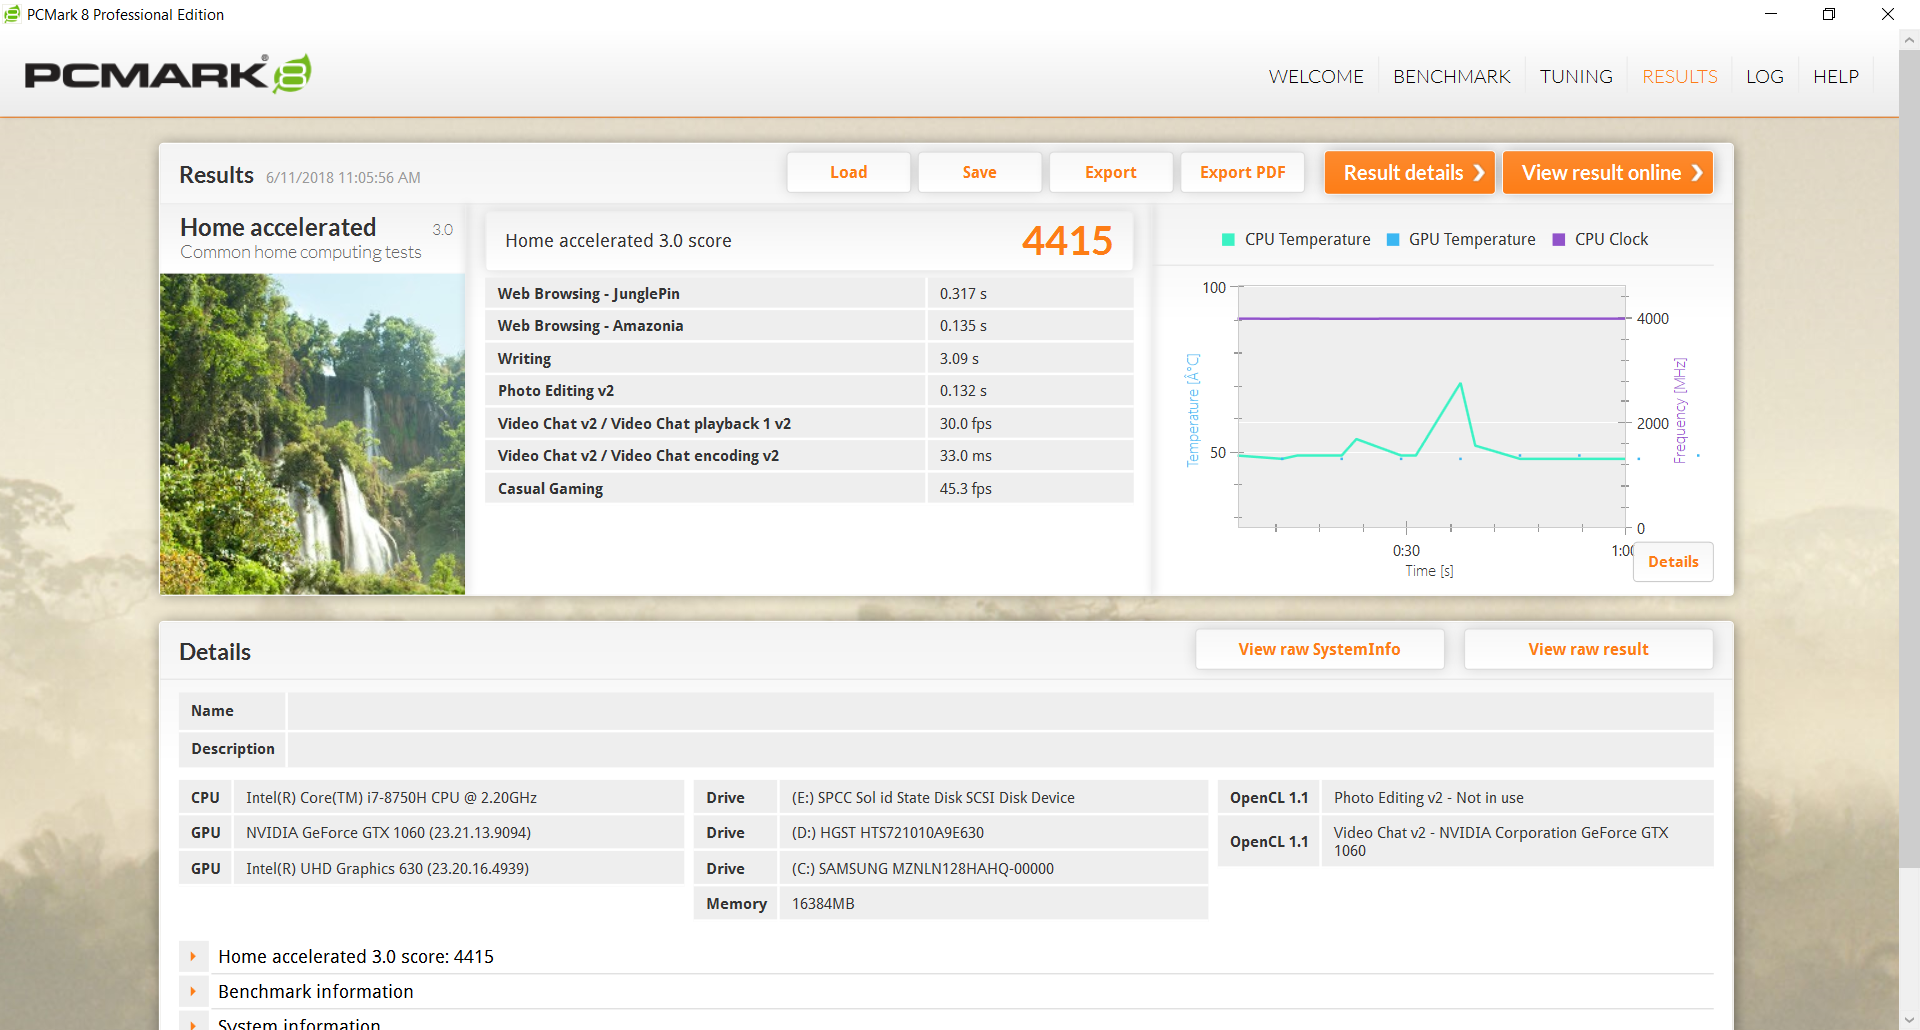This screenshot has width=1920, height=1030.
Task: Export the result as PDF
Action: (1243, 172)
